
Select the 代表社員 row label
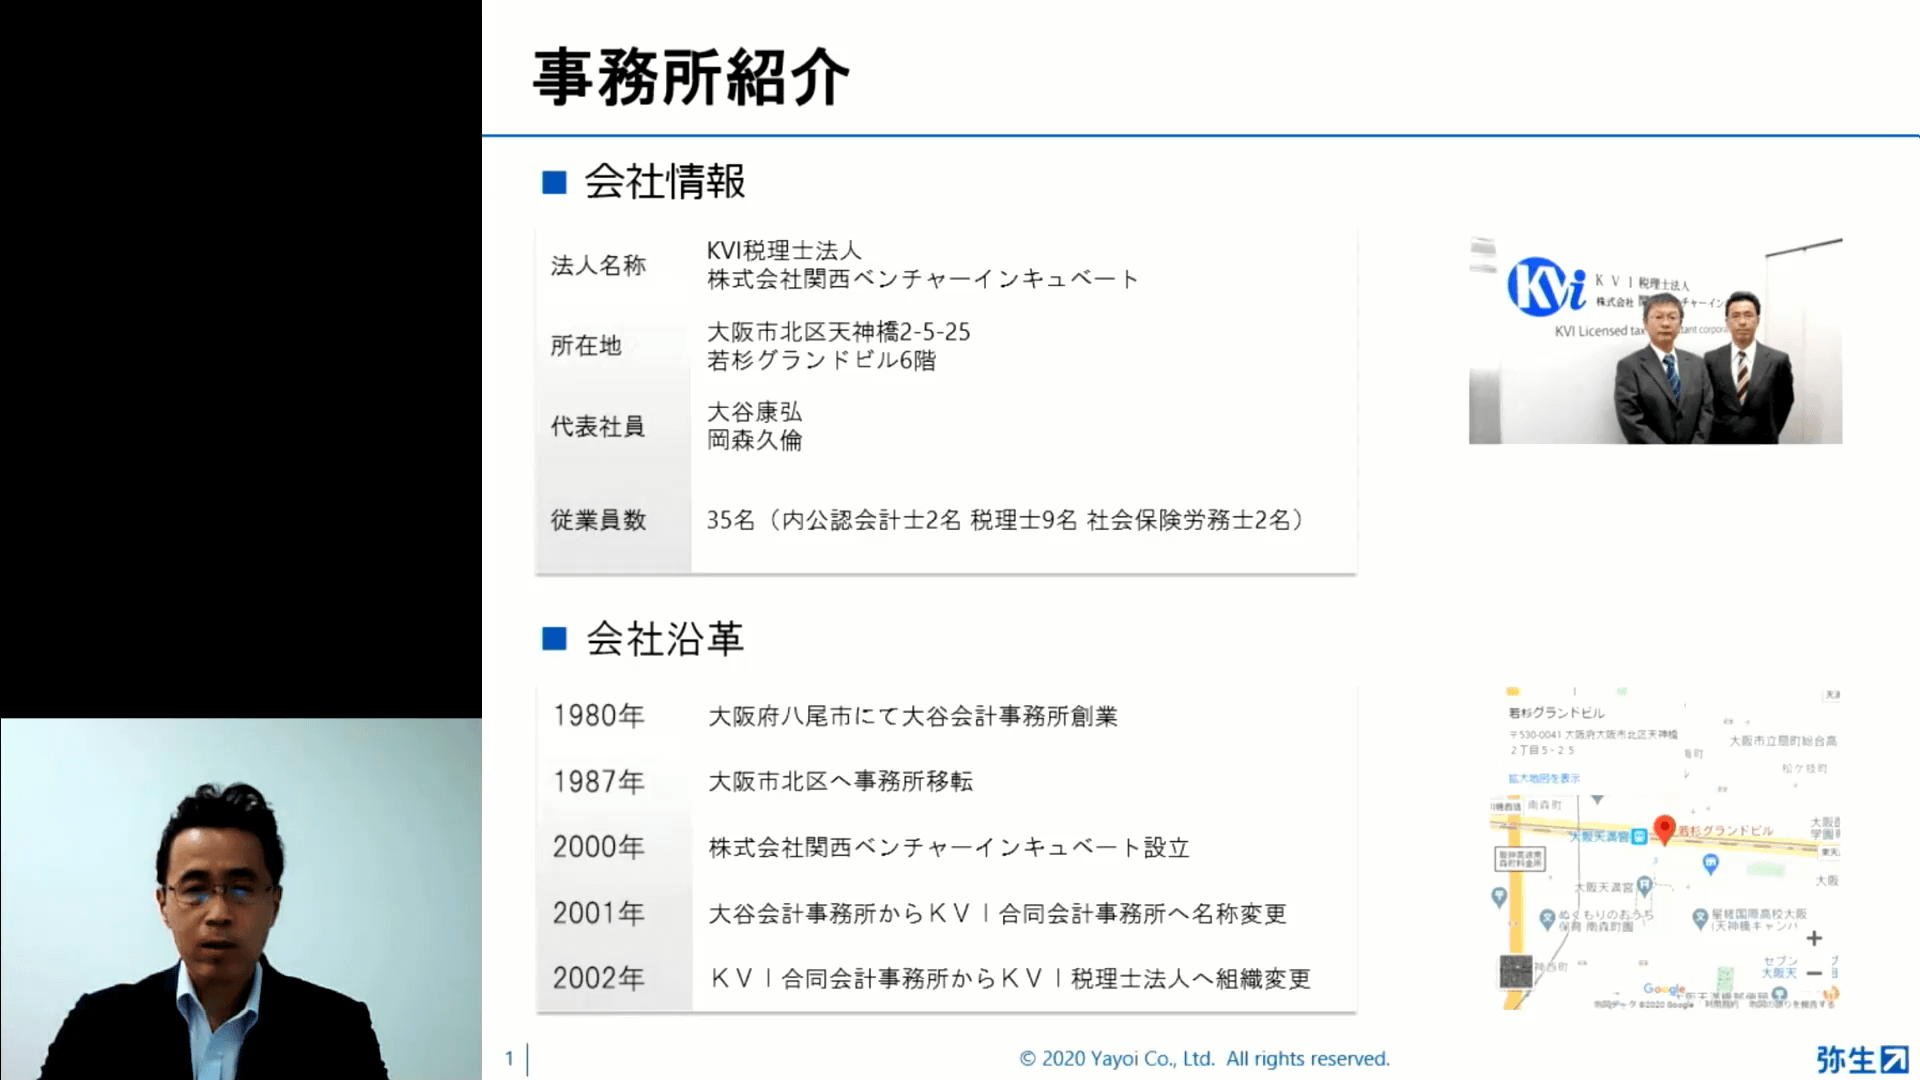coord(598,426)
